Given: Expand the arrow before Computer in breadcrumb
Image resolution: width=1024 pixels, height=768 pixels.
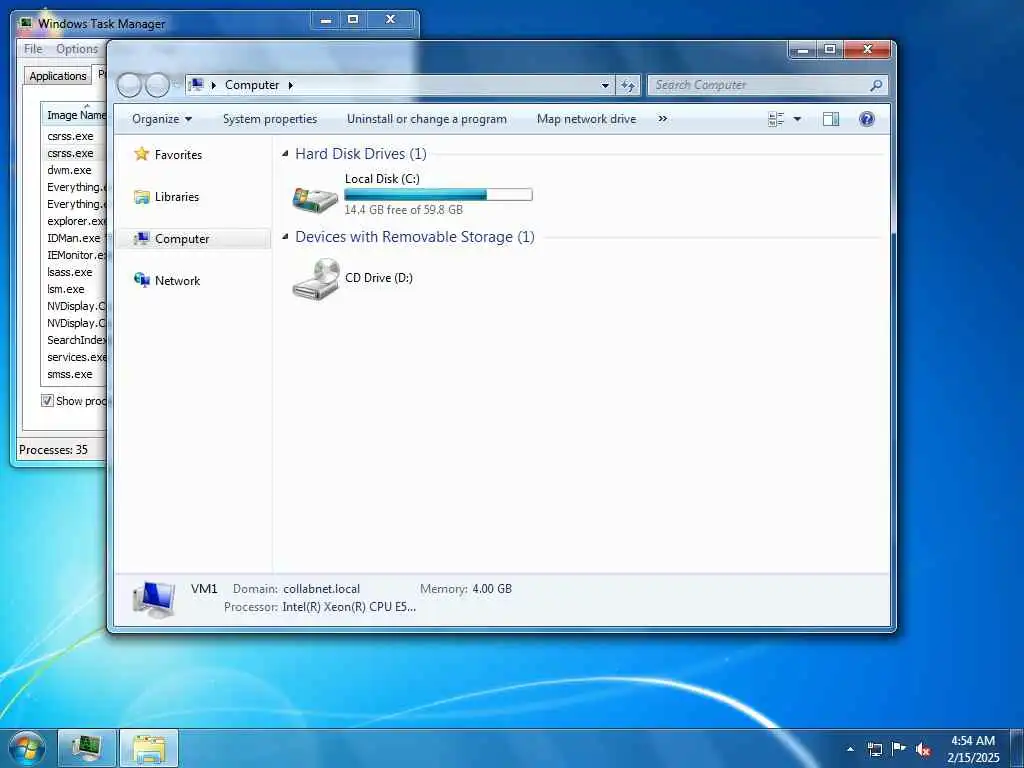Looking at the screenshot, I should pyautogui.click(x=214, y=85).
